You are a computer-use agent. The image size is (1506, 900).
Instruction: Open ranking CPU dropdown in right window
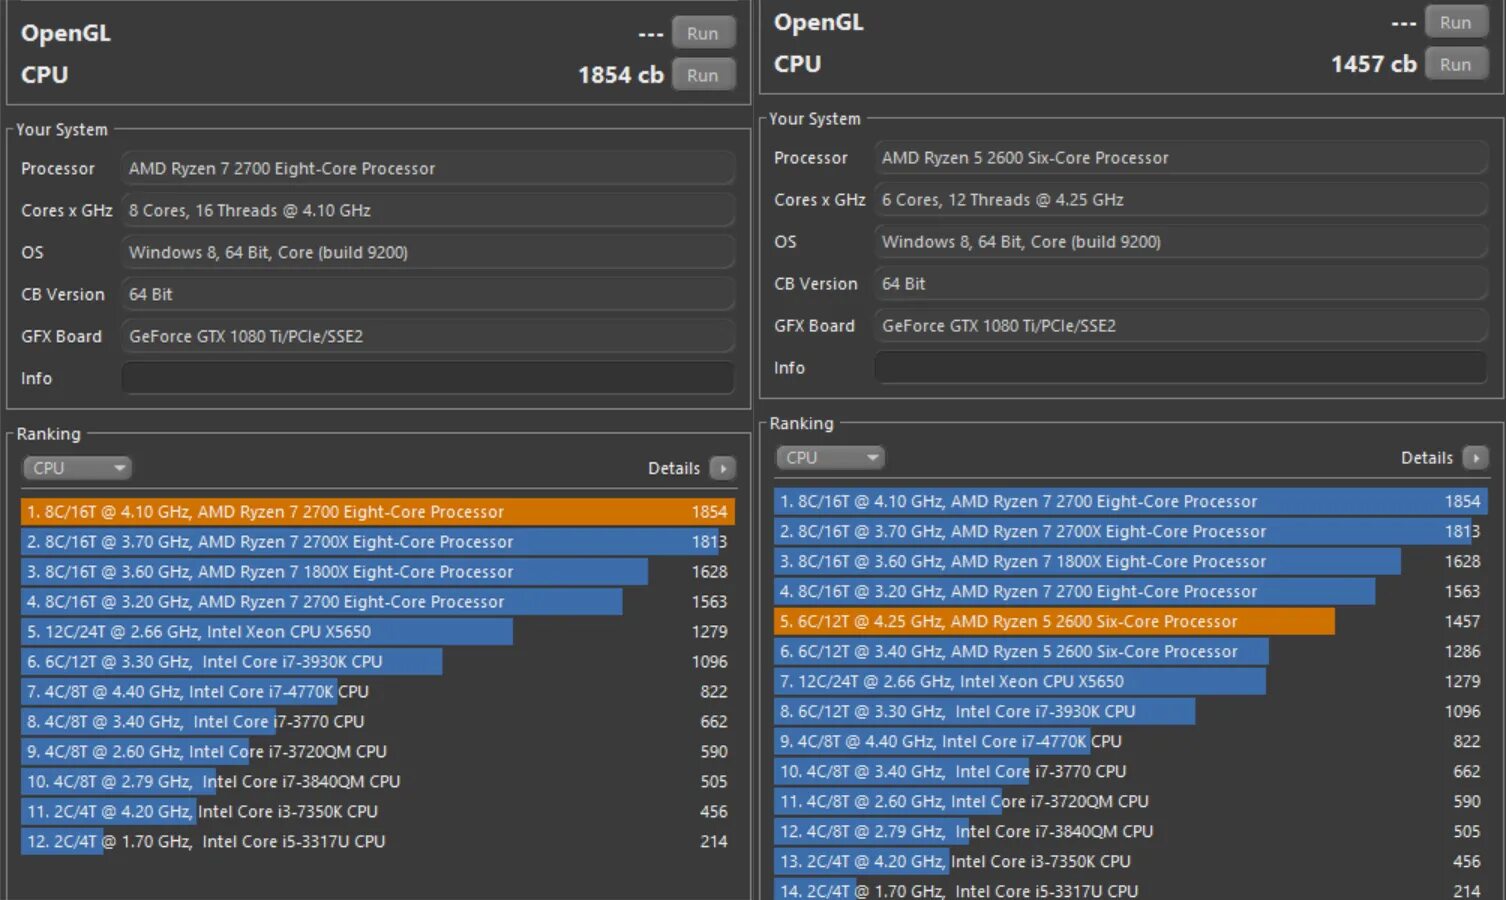coord(830,457)
